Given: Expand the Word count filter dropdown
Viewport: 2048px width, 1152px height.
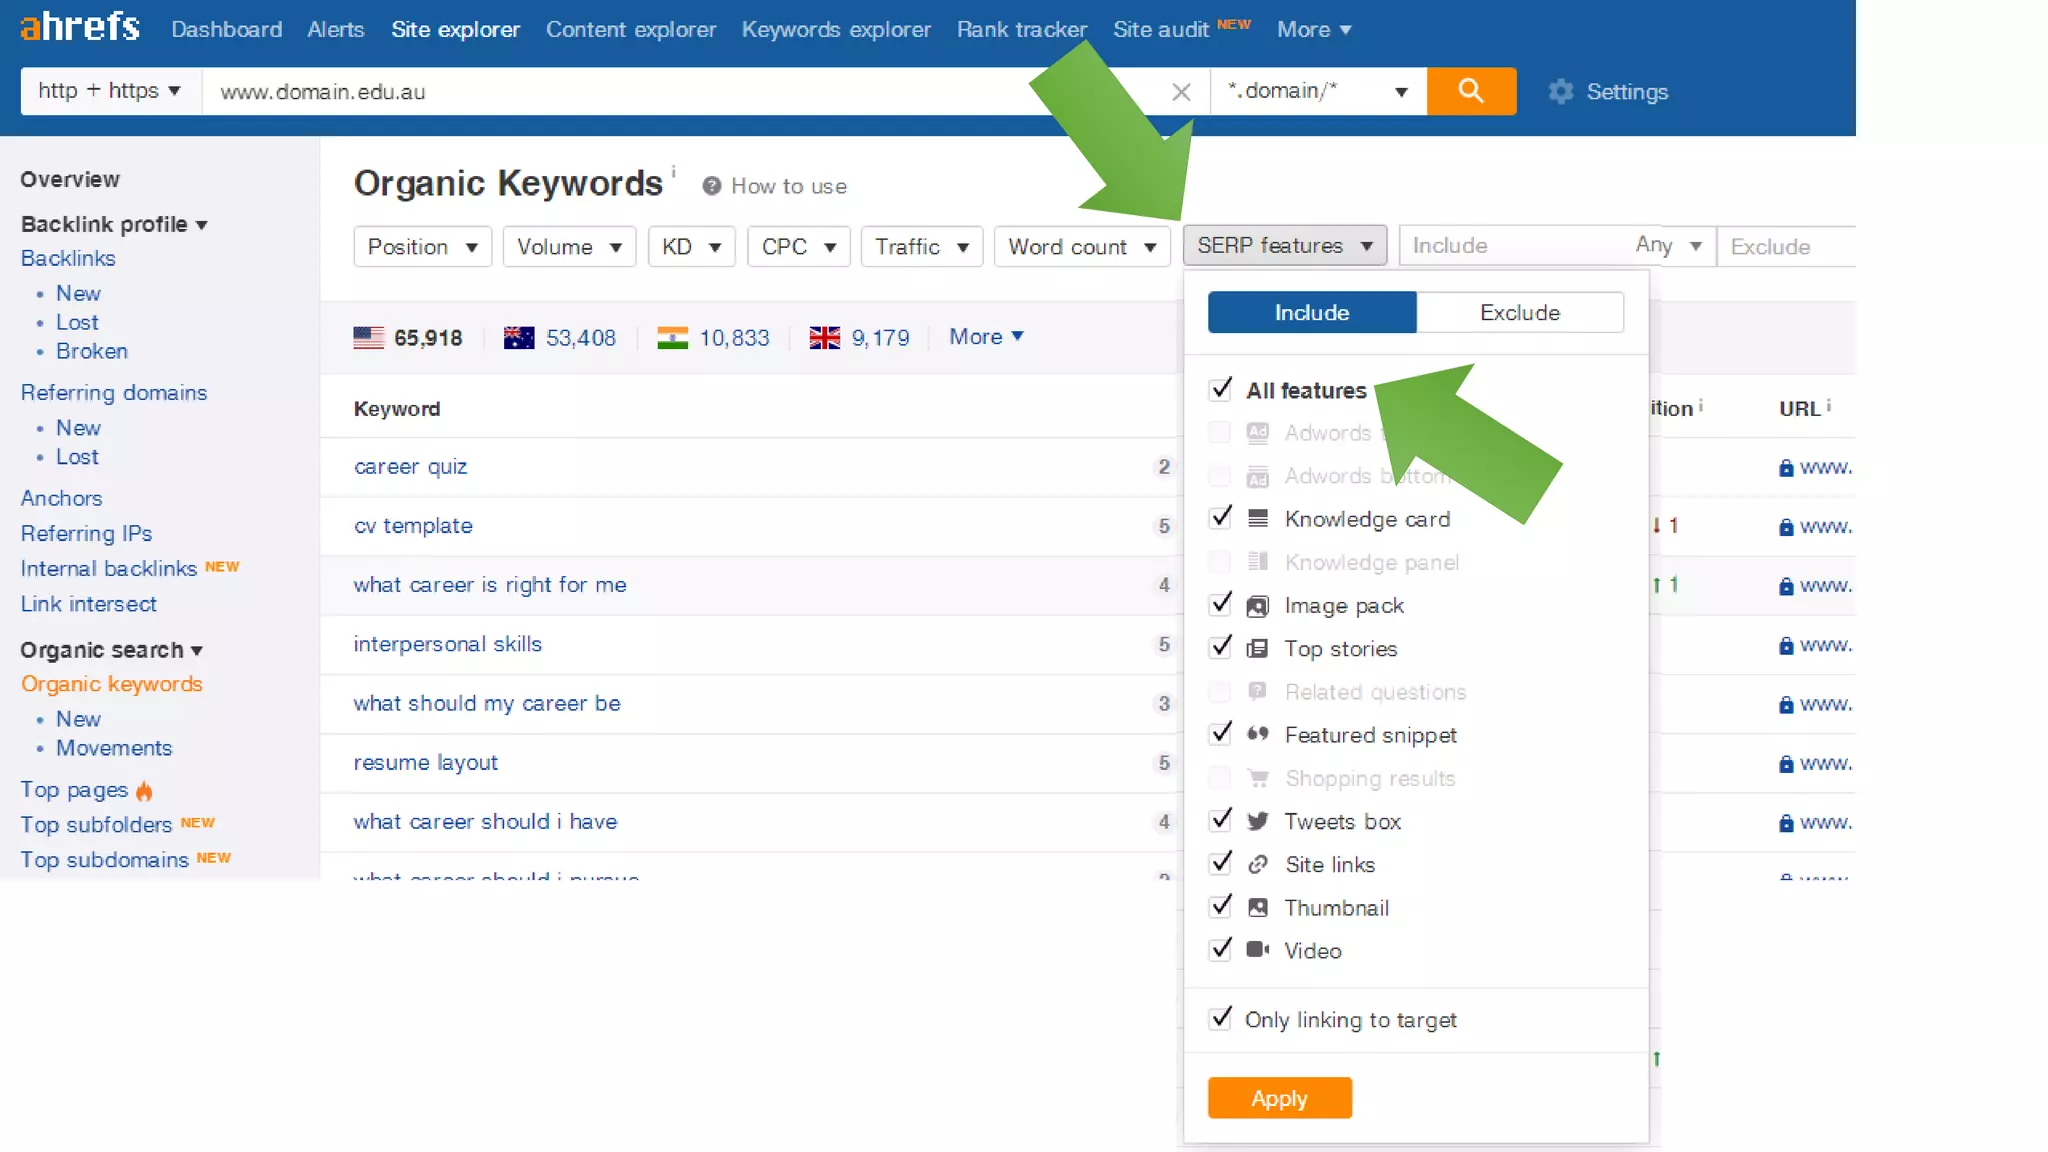Looking at the screenshot, I should click(1081, 247).
